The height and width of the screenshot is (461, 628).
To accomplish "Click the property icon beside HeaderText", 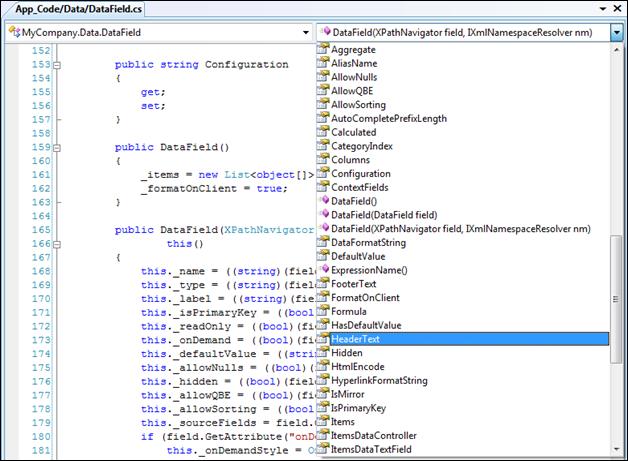I will [323, 339].
